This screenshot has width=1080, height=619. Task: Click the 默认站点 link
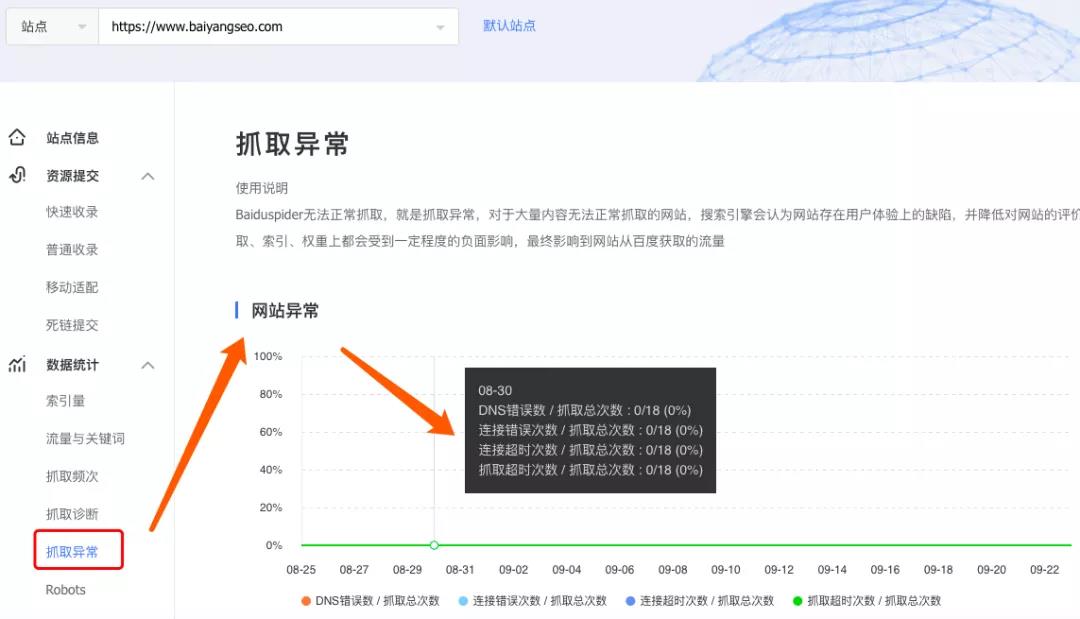pyautogui.click(x=509, y=26)
